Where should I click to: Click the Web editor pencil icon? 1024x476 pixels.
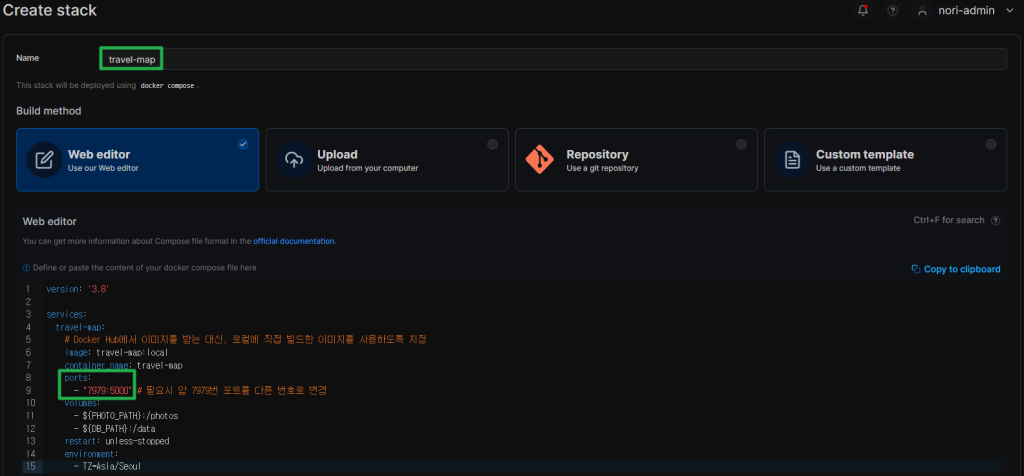44,160
